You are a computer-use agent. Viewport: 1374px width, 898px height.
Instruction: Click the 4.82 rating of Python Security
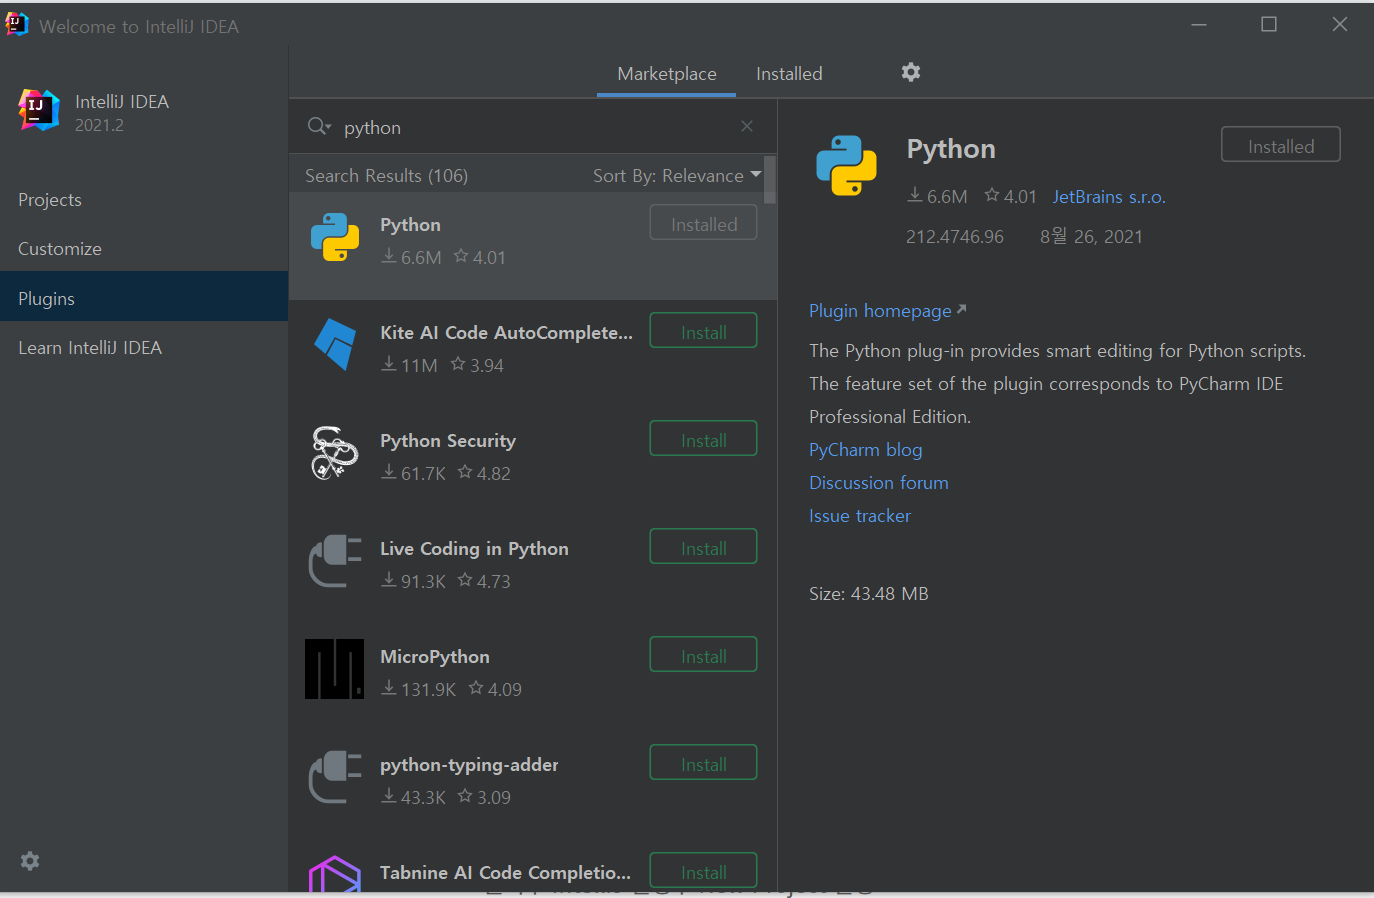pos(484,473)
